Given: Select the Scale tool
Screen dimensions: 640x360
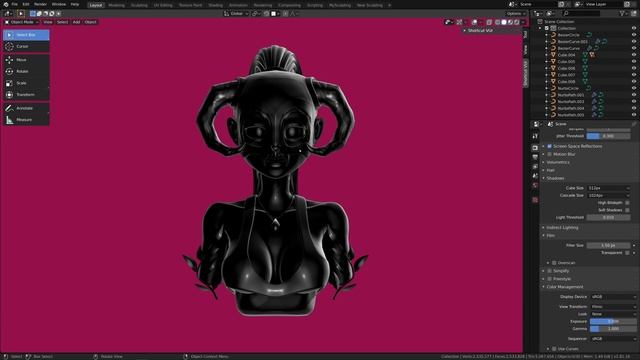Looking at the screenshot, I should [x=26, y=83].
